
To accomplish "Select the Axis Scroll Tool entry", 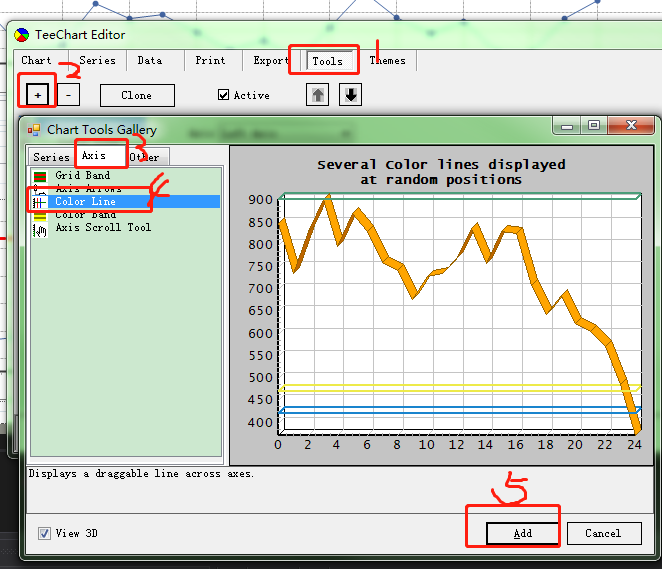I will [103, 228].
